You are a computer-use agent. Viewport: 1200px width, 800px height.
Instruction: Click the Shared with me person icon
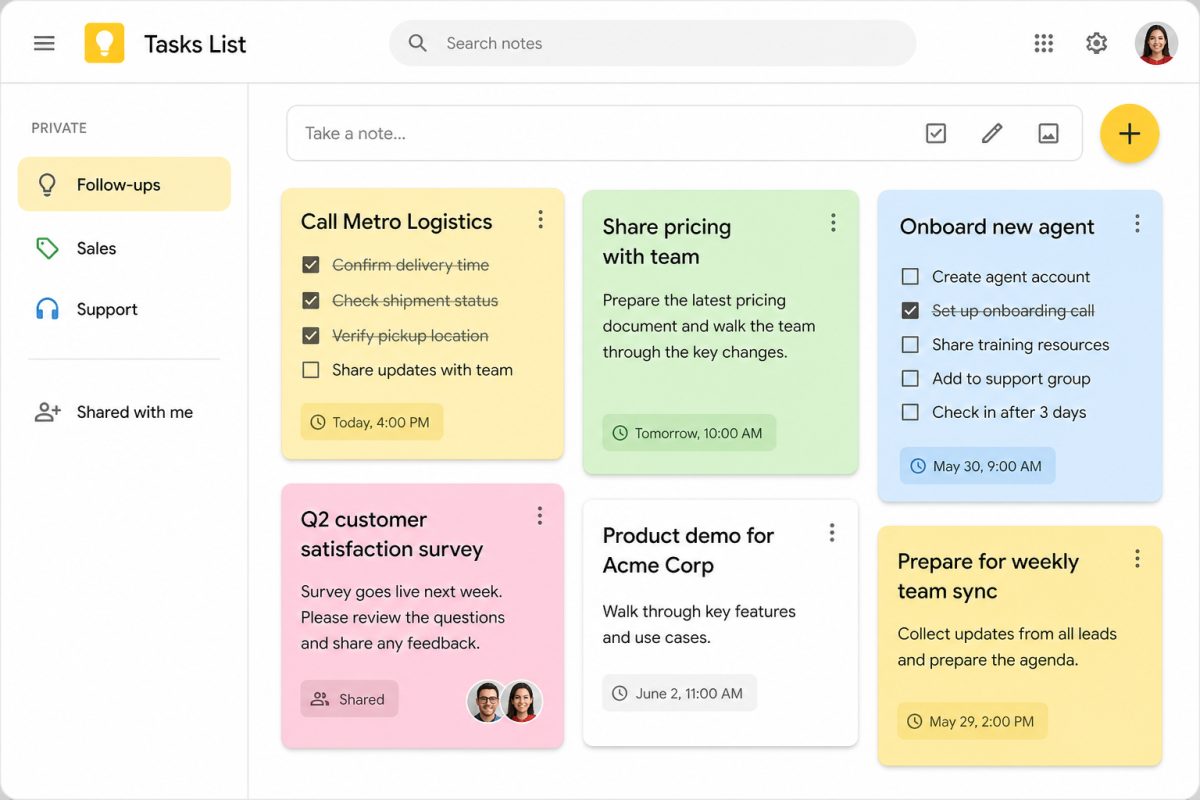coord(48,412)
